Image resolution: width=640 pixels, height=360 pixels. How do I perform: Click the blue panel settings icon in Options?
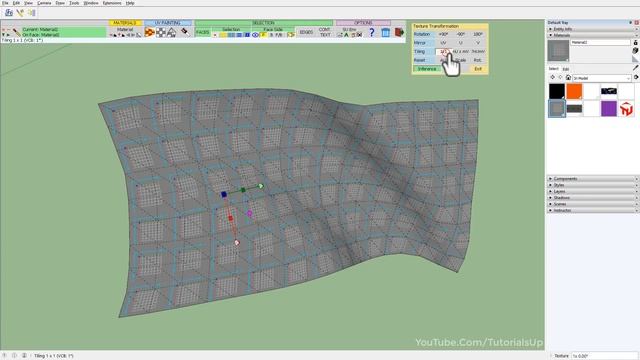pos(385,32)
